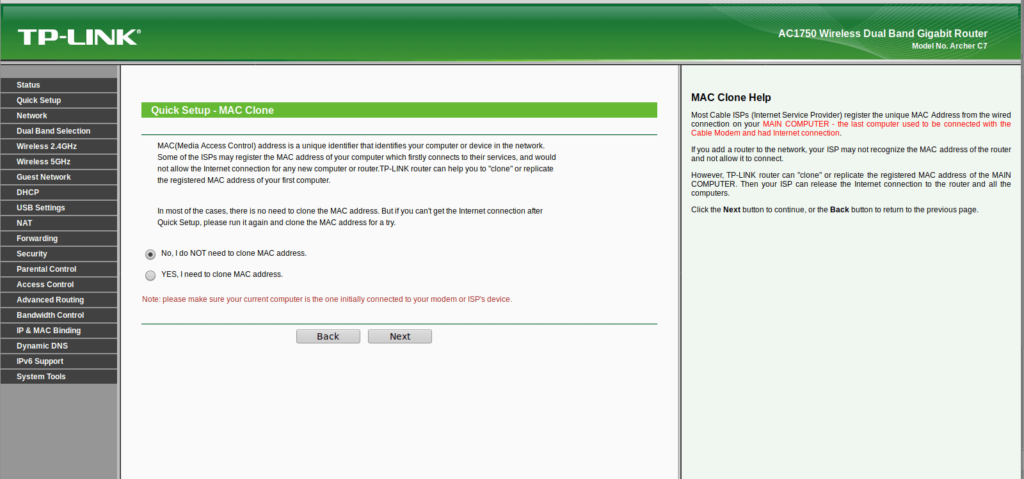Open Wireless 2.4GHz settings
1024x479 pixels.
pyautogui.click(x=59, y=146)
